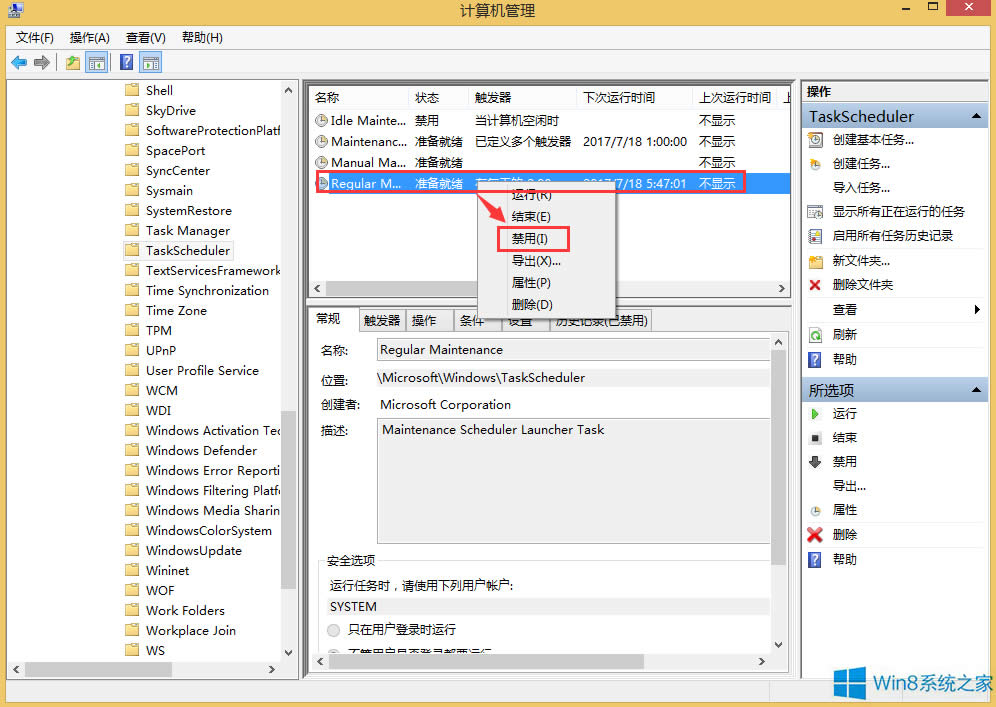
Task: Click the back navigation arrow in toolbar
Action: [x=18, y=62]
